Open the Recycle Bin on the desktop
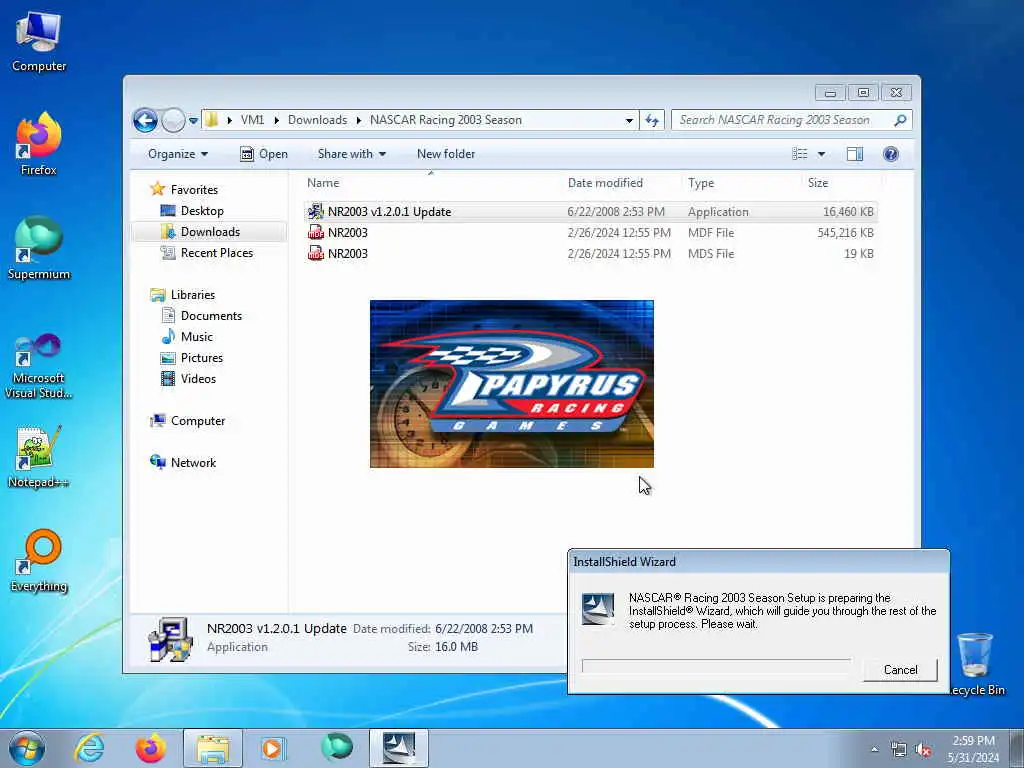Viewport: 1024px width, 768px height. 976,664
